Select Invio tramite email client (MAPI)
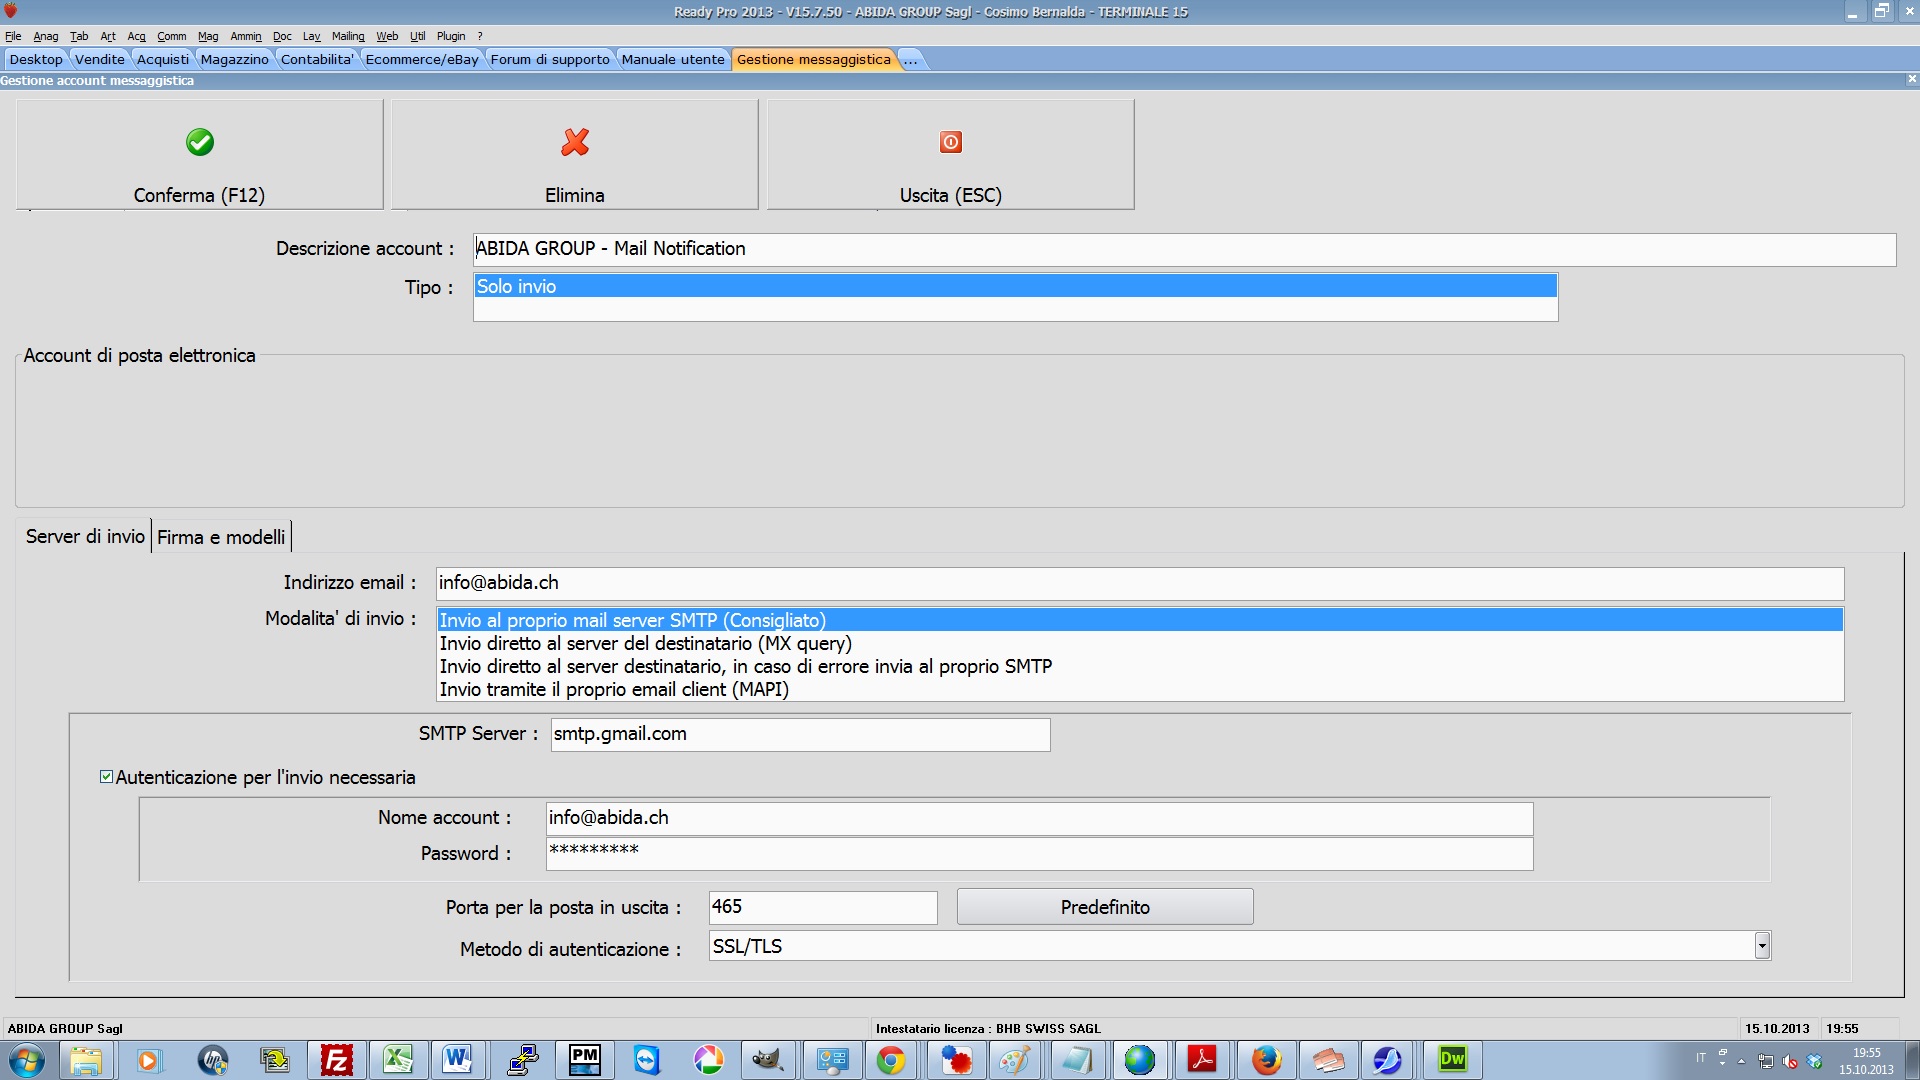This screenshot has height=1080, width=1920. (x=1140, y=689)
